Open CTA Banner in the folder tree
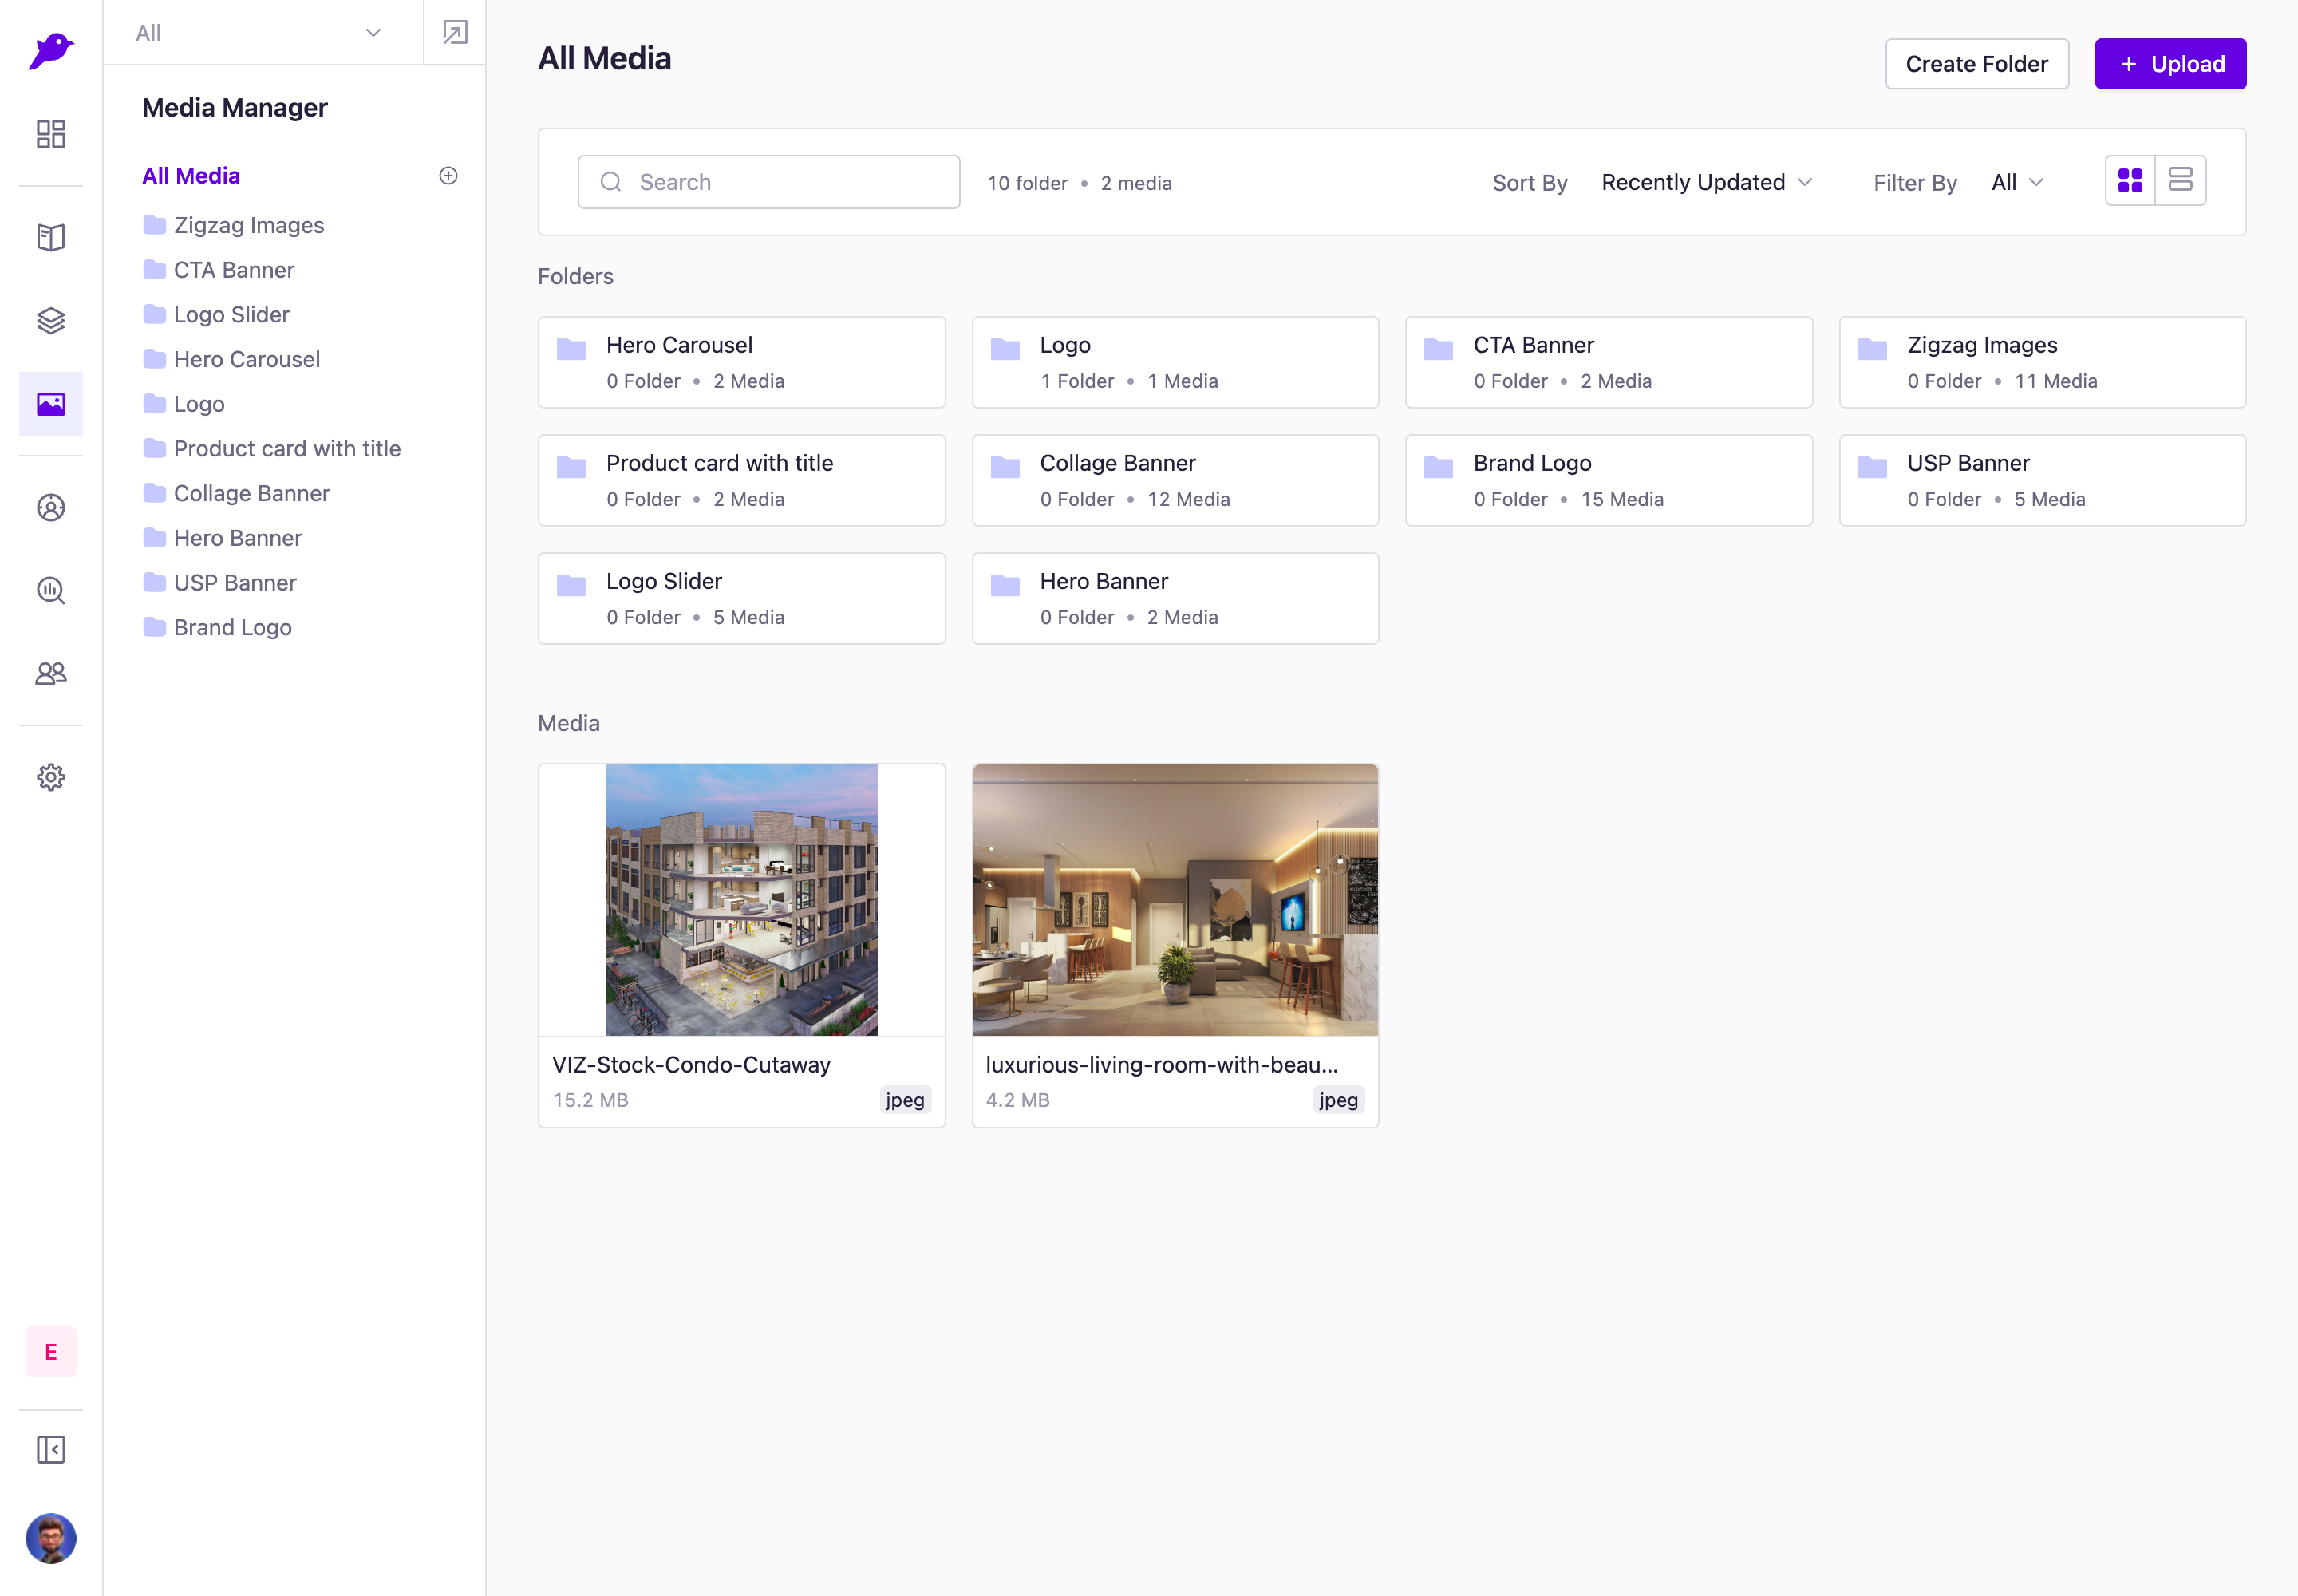 tap(219, 270)
